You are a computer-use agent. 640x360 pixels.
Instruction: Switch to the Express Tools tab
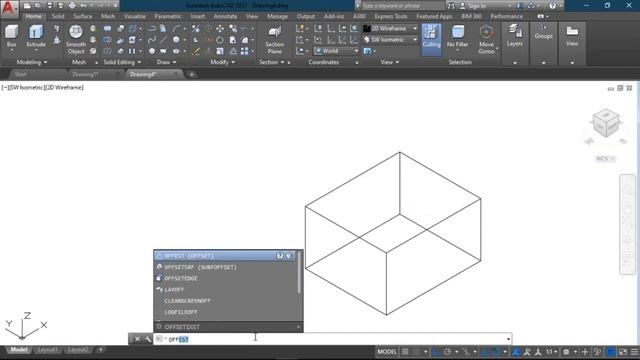[x=391, y=16]
